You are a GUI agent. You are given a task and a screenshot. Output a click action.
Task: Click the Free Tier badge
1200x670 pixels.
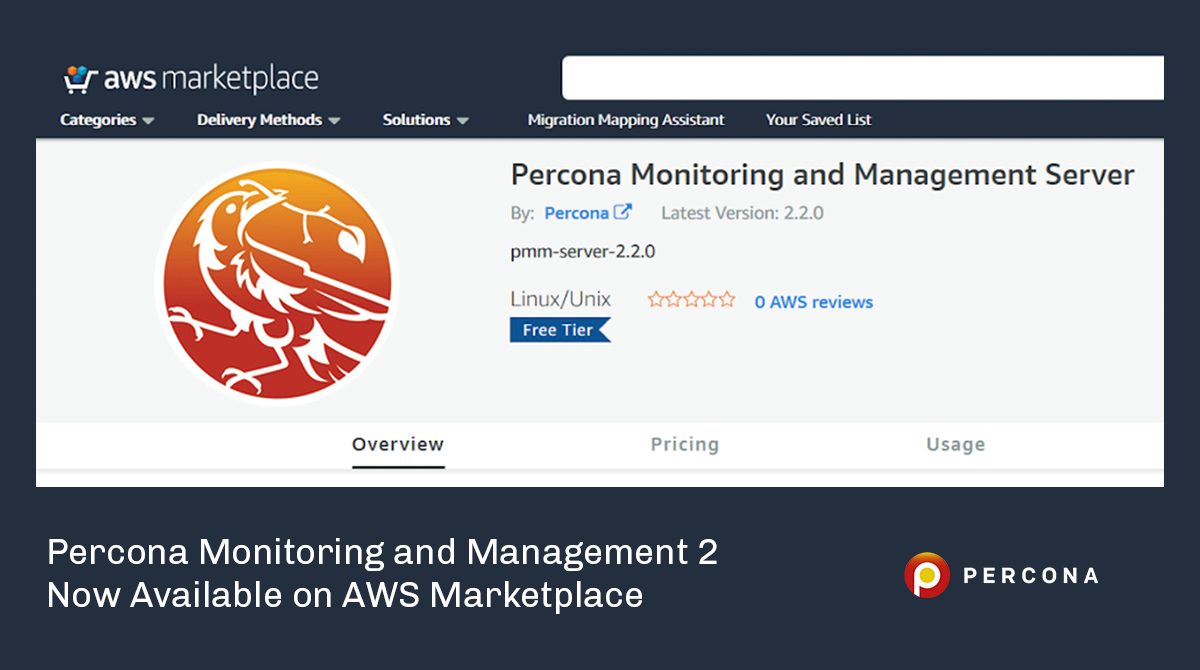click(x=560, y=330)
